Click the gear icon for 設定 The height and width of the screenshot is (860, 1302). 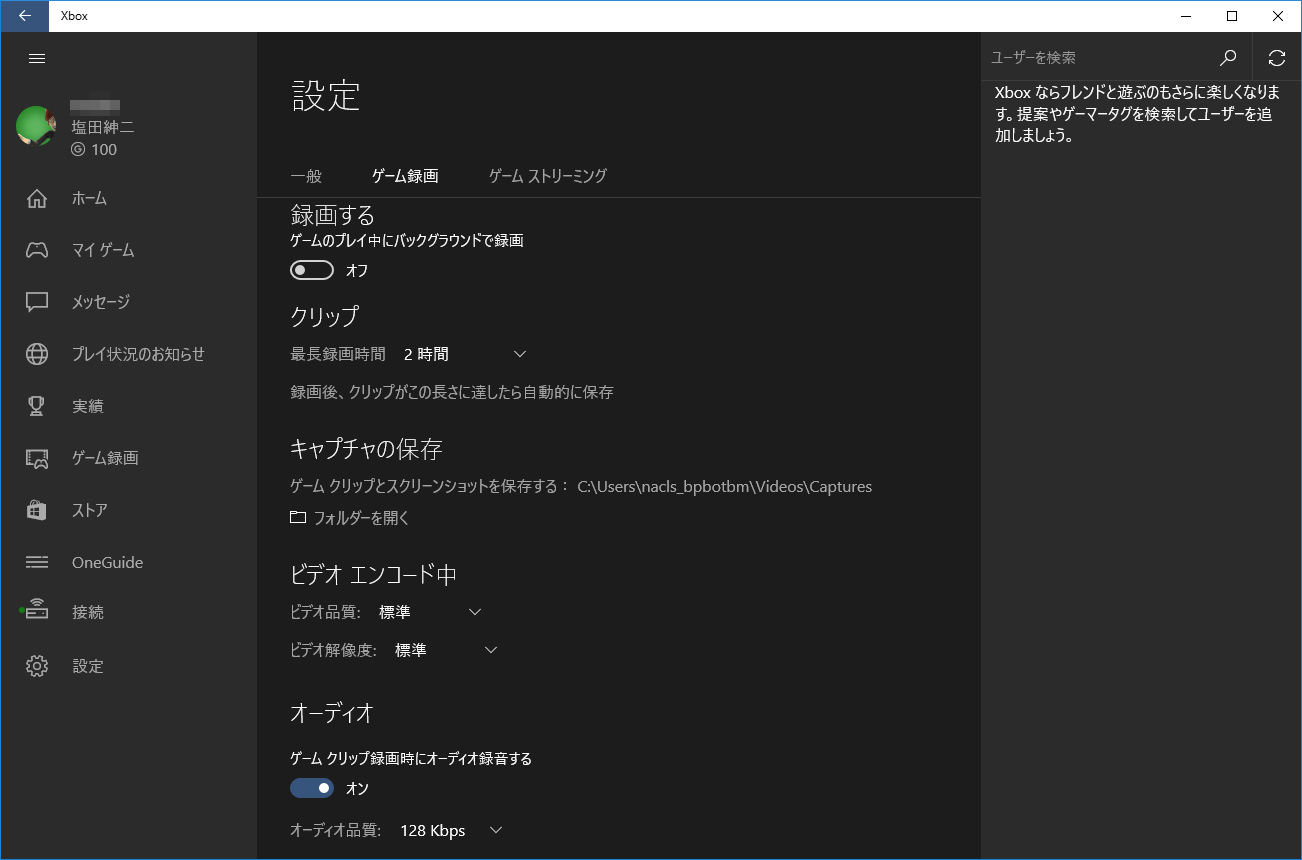pyautogui.click(x=37, y=666)
